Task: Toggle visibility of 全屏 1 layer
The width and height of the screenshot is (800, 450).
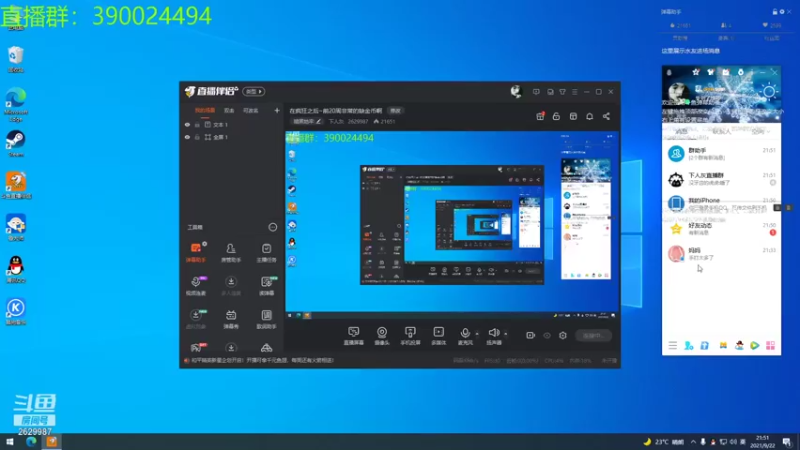Action: (x=187, y=137)
